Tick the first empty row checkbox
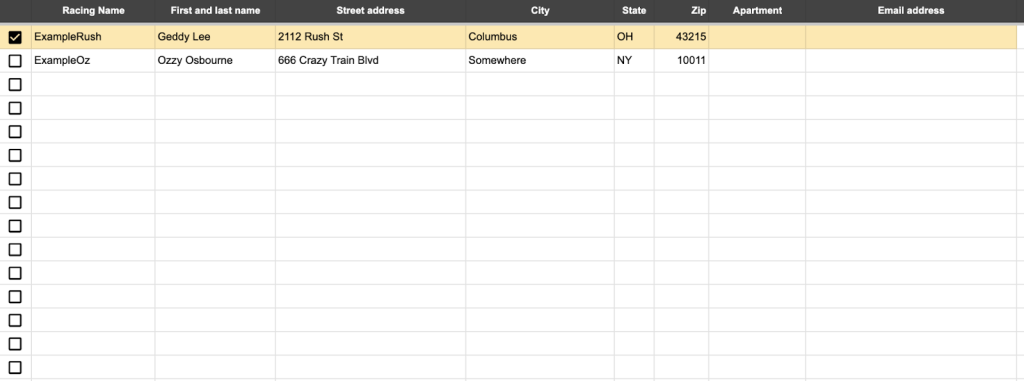This screenshot has width=1024, height=381. [x=14, y=84]
